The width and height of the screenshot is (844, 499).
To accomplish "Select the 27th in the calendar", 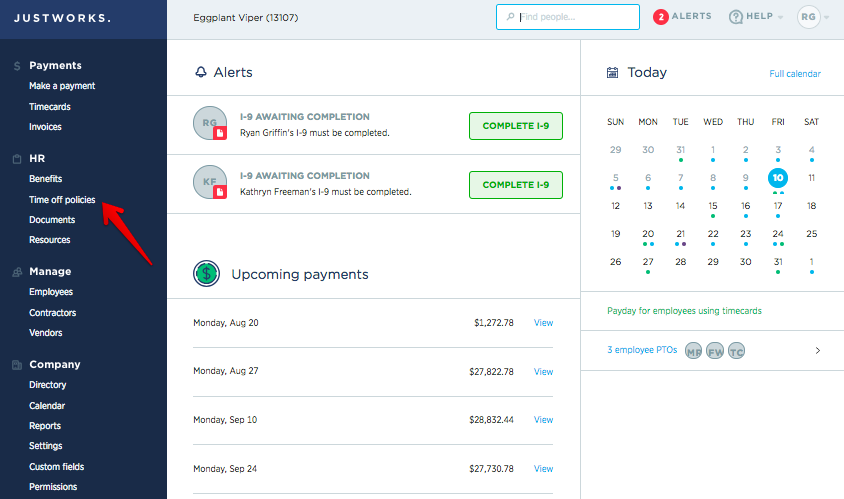I will pos(648,262).
